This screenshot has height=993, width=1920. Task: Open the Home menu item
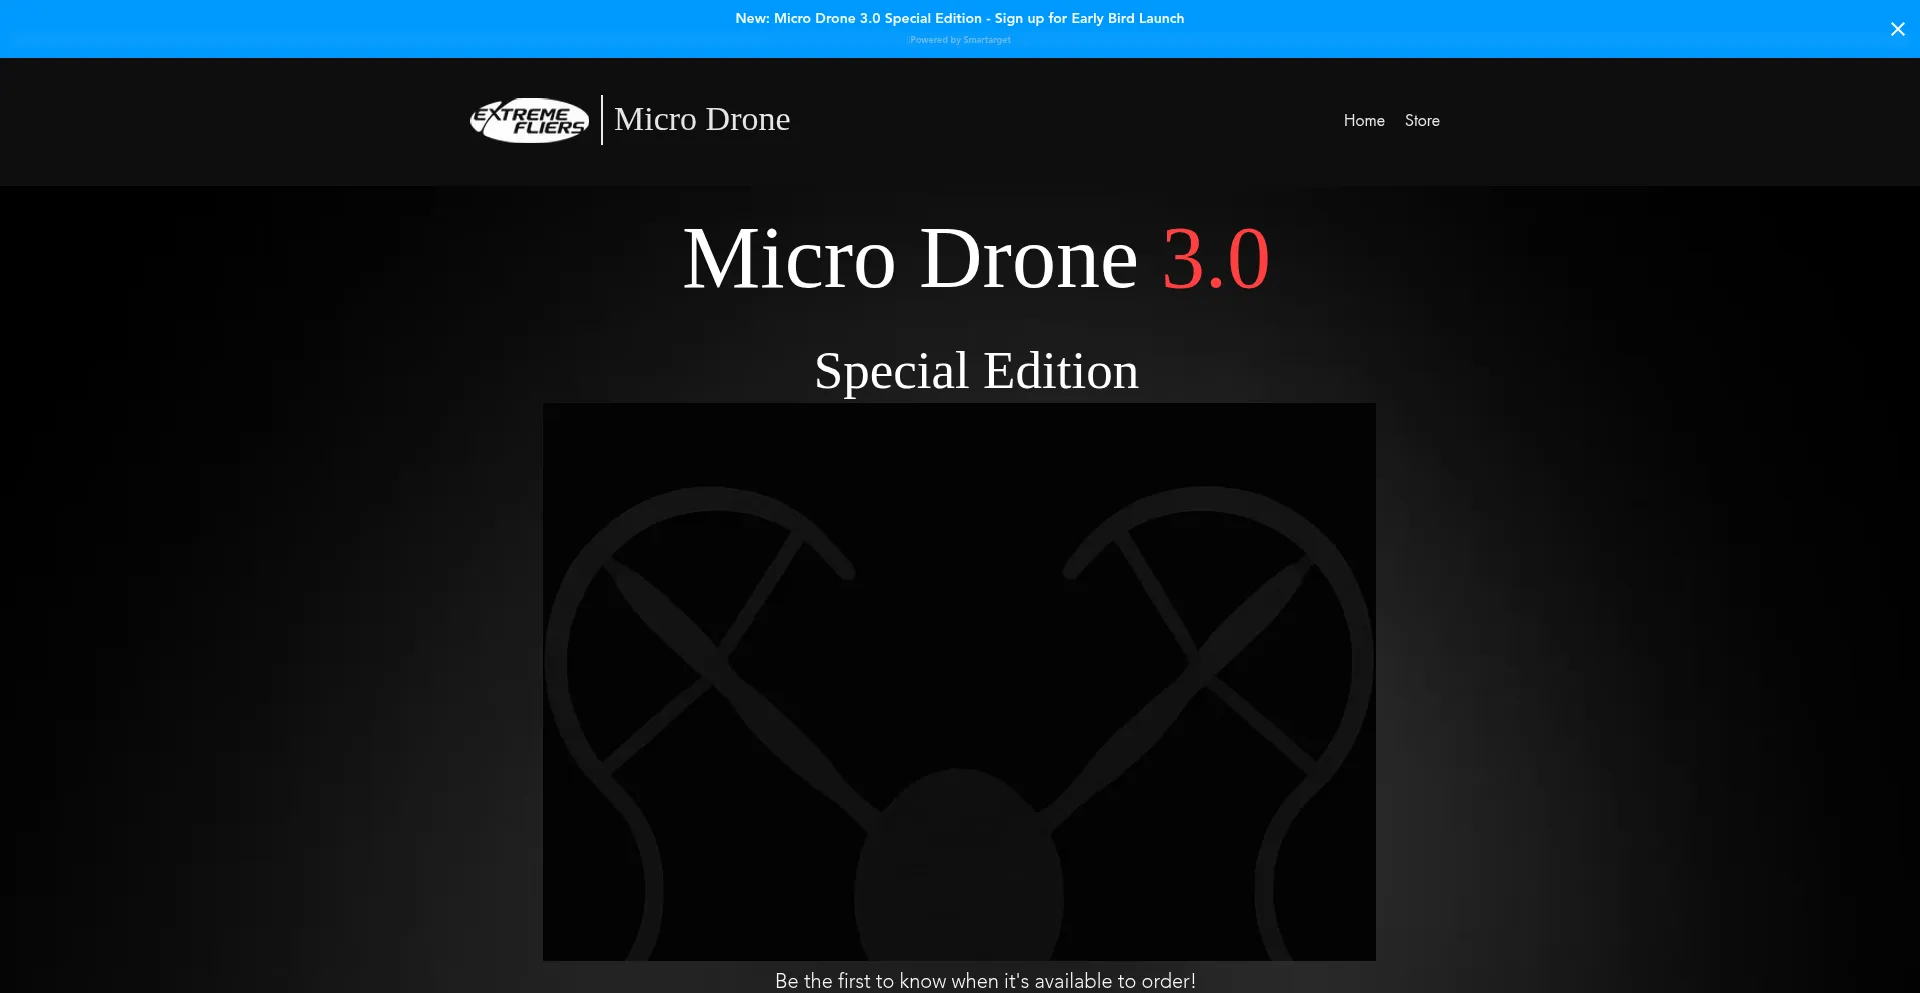coord(1363,120)
